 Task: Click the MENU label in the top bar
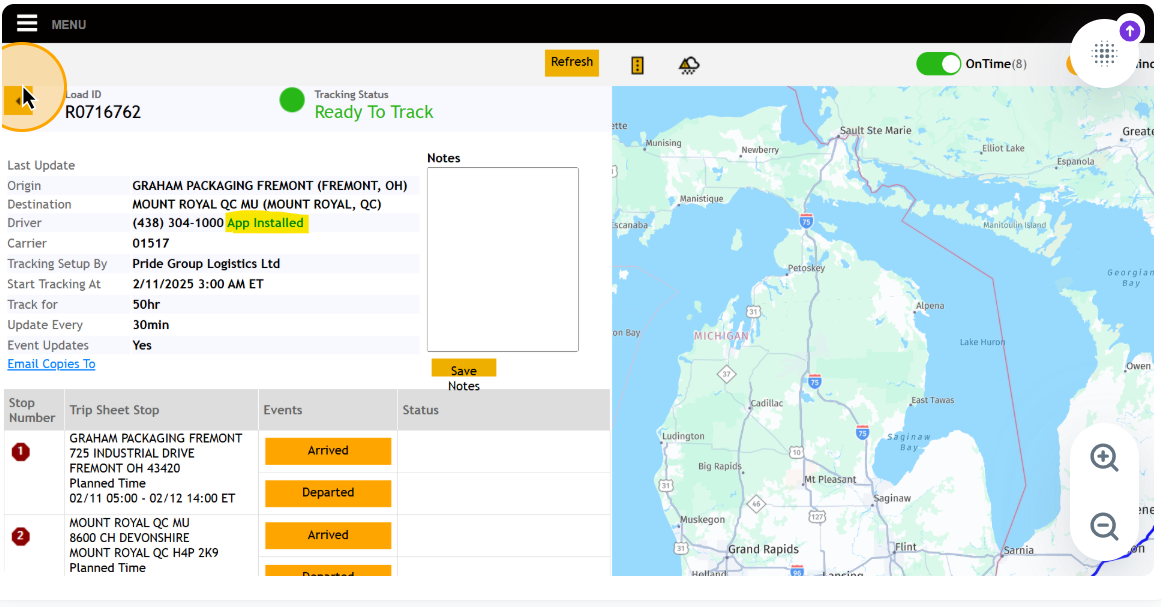pos(68,24)
